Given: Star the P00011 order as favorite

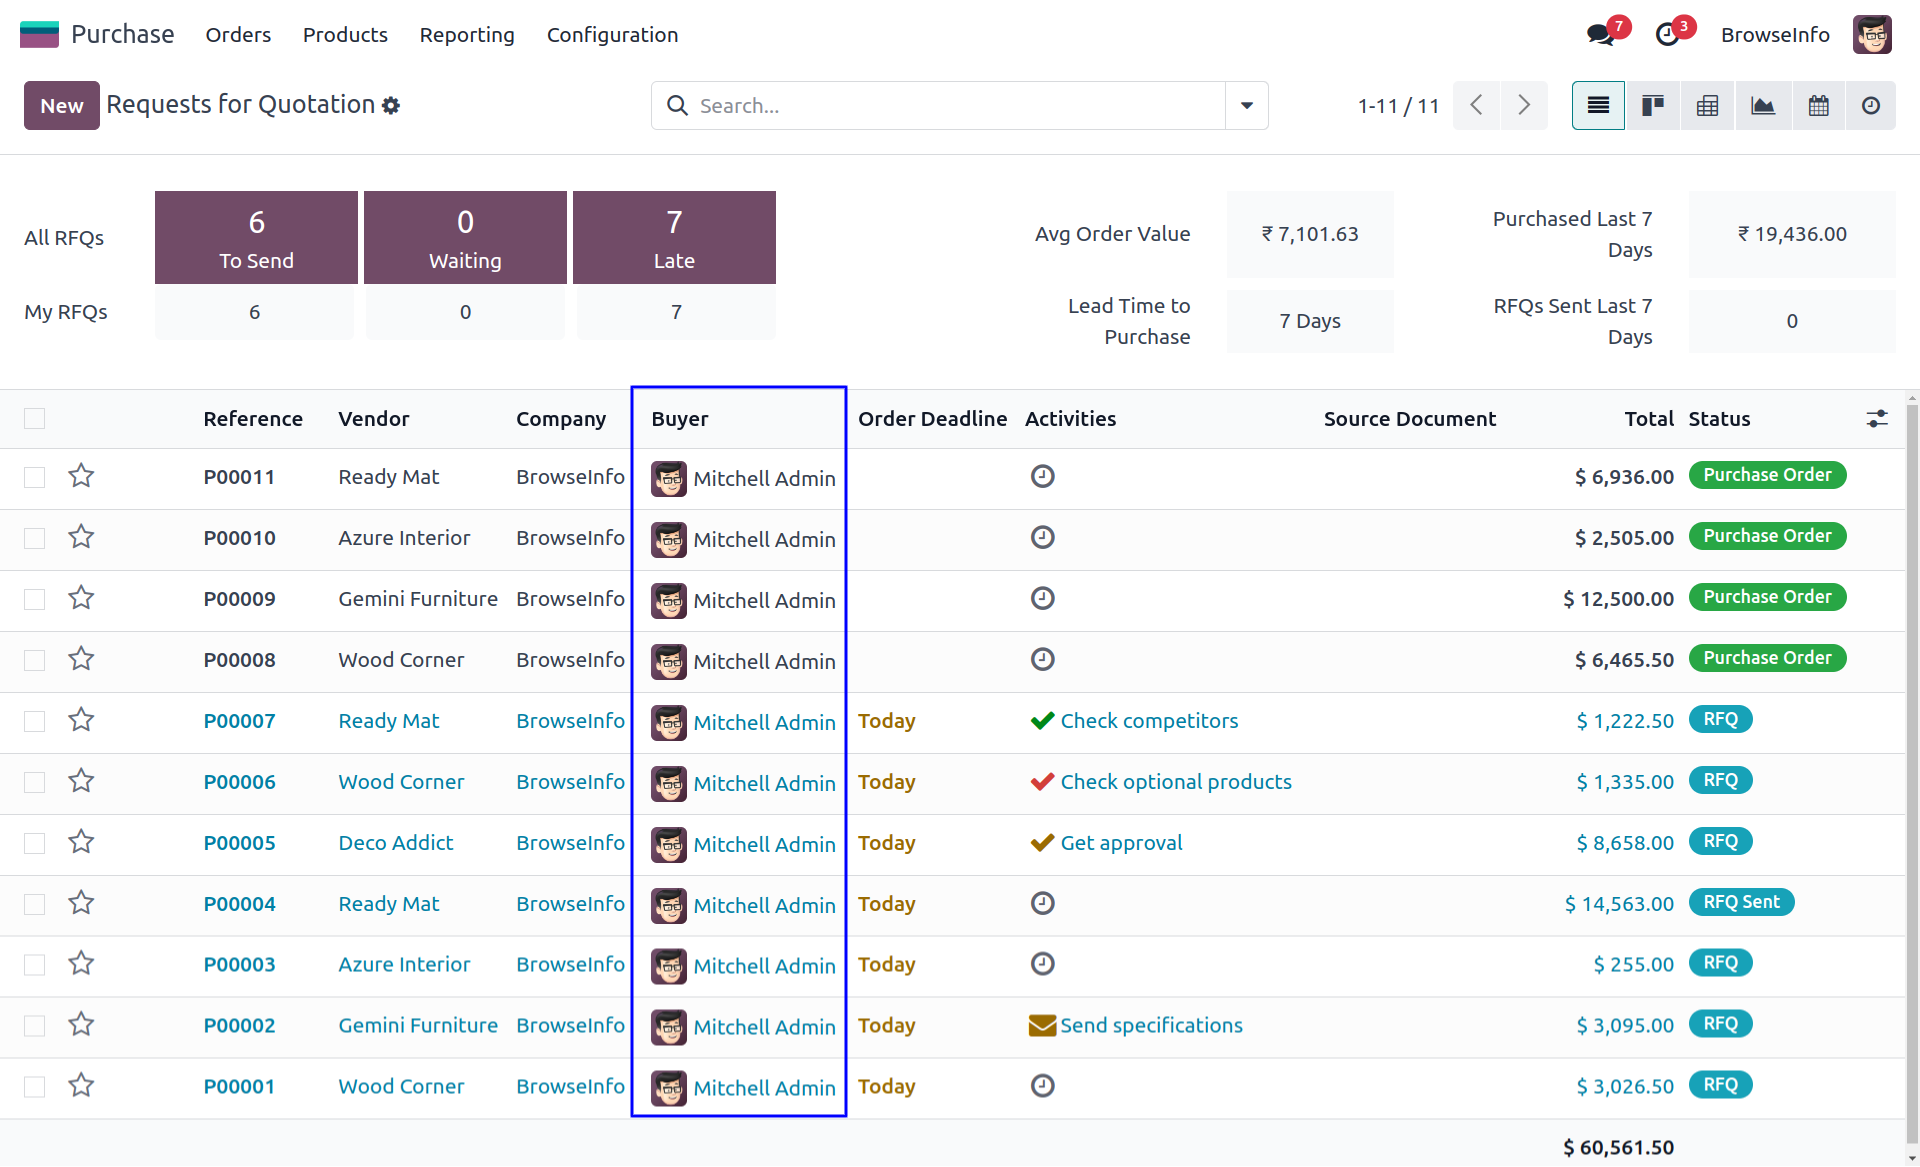Looking at the screenshot, I should (x=81, y=476).
